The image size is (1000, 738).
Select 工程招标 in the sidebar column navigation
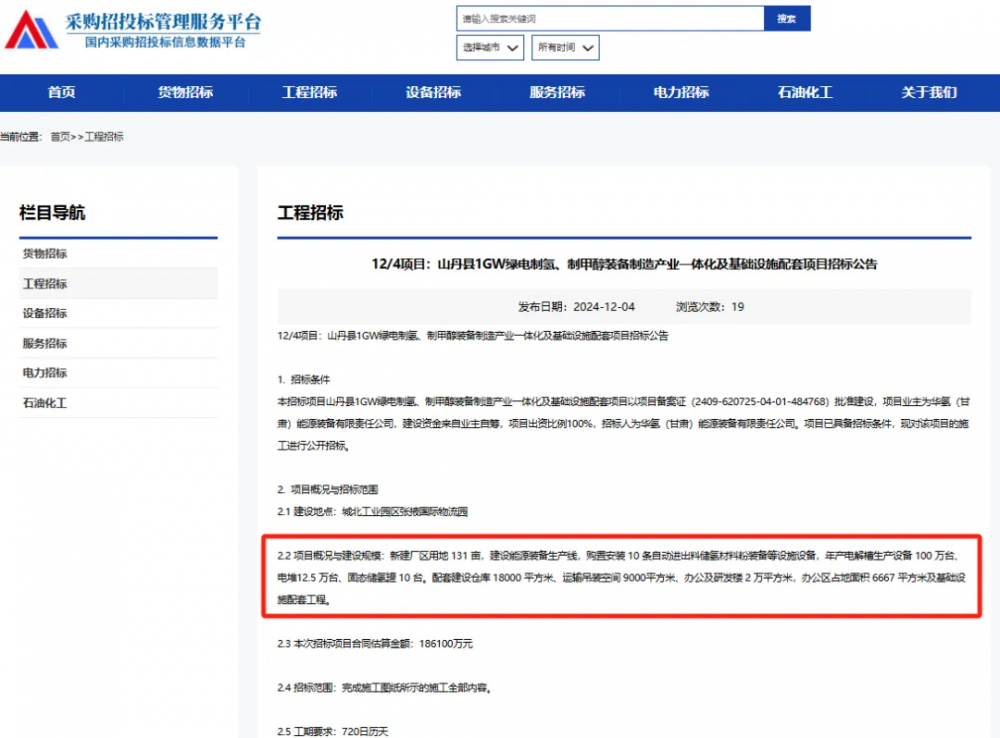click(119, 283)
